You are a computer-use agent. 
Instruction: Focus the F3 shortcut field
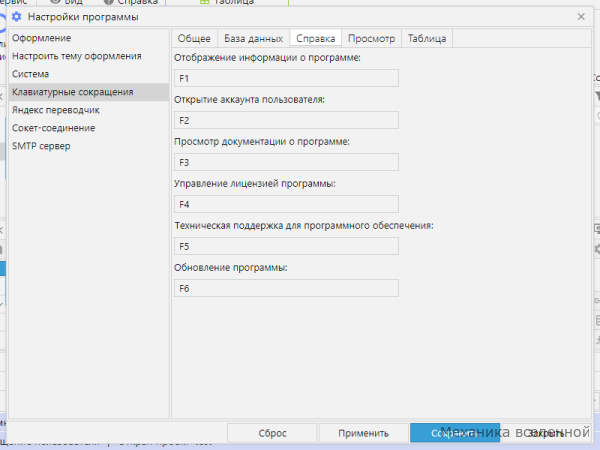[286, 162]
